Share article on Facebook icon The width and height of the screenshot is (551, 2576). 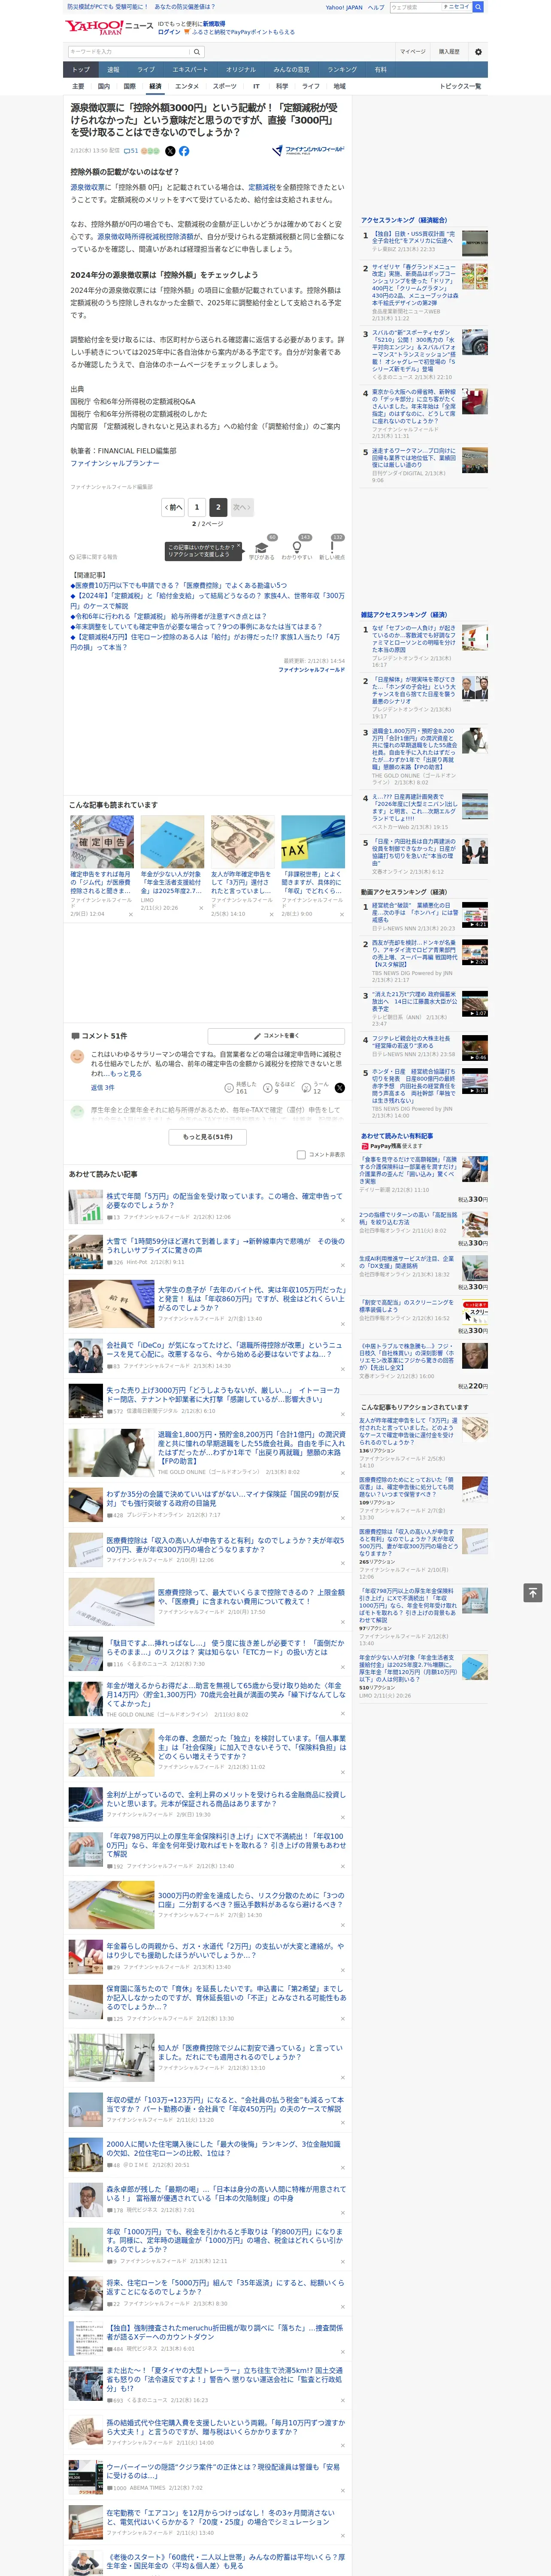[184, 151]
